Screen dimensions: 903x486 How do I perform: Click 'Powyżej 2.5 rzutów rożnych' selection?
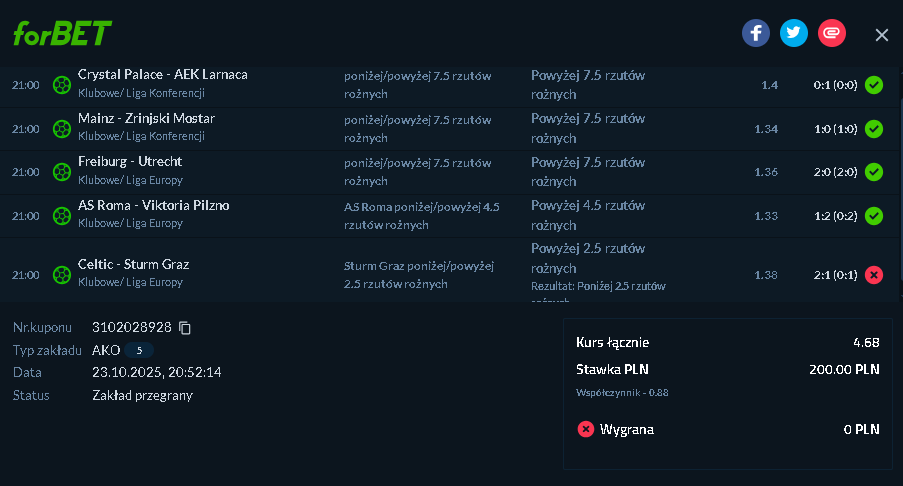[588, 259]
